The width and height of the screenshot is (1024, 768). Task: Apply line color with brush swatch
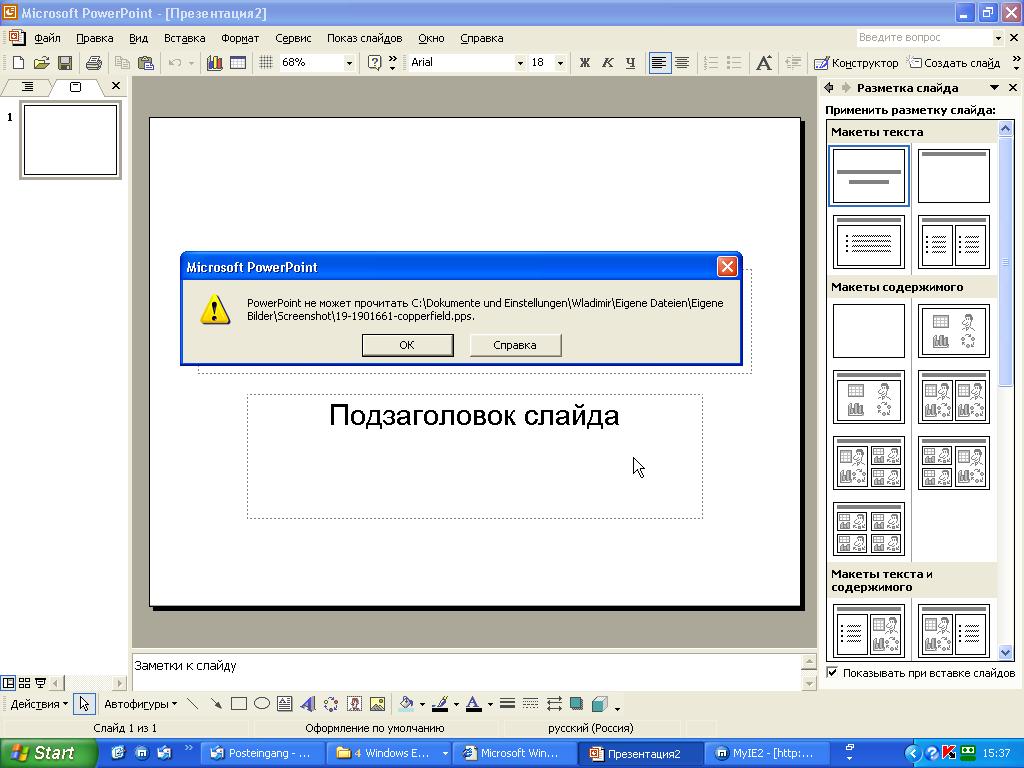[440, 703]
